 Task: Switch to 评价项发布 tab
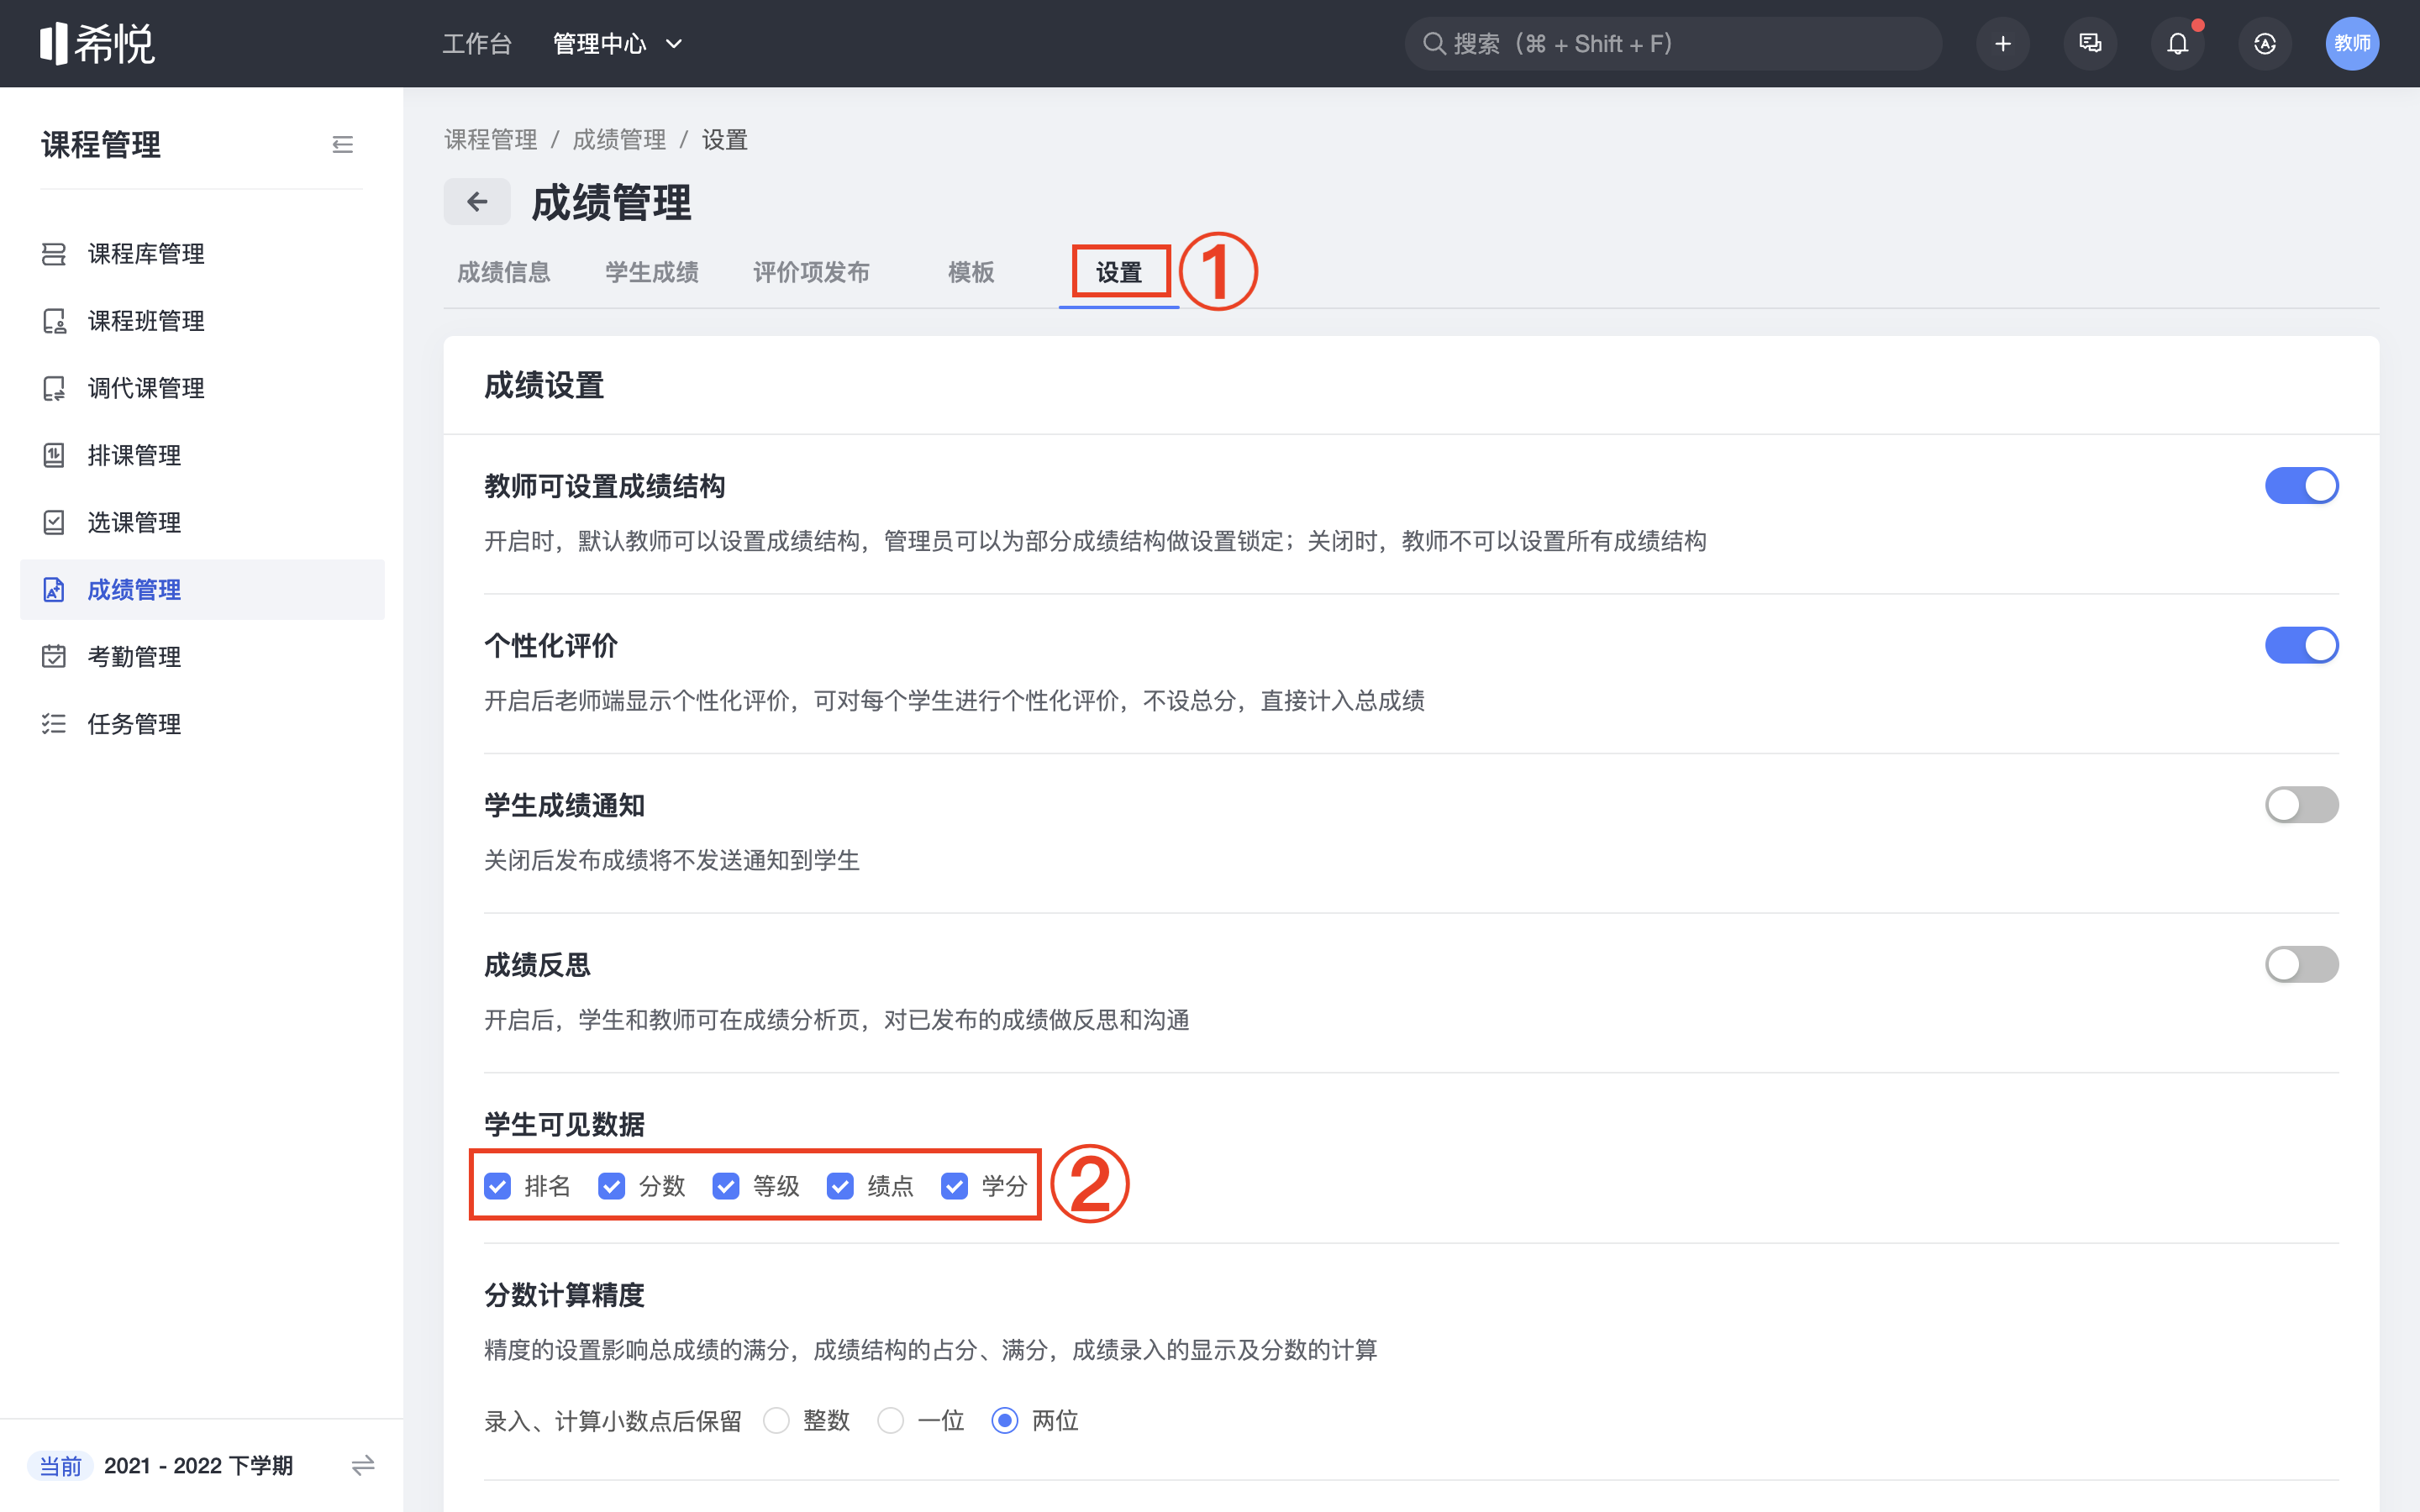(811, 272)
